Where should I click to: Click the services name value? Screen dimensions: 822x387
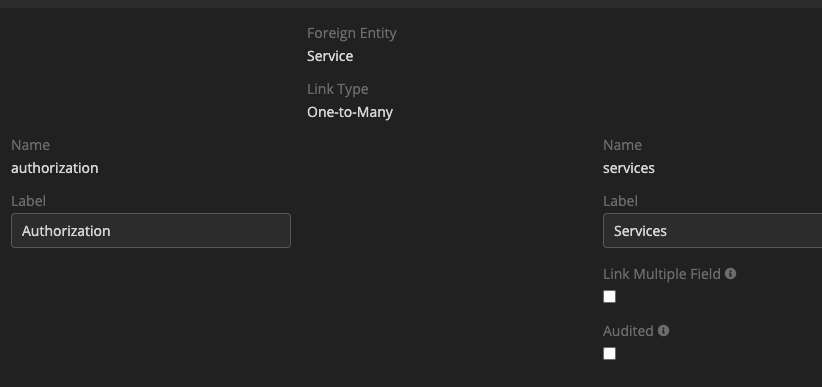(629, 168)
